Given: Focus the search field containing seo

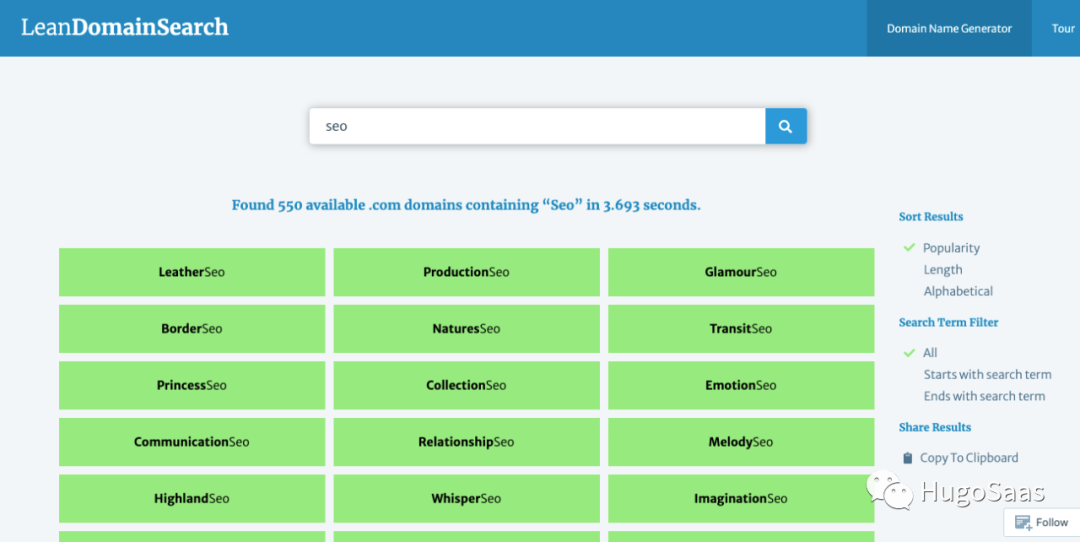Looking at the screenshot, I should click(x=537, y=126).
